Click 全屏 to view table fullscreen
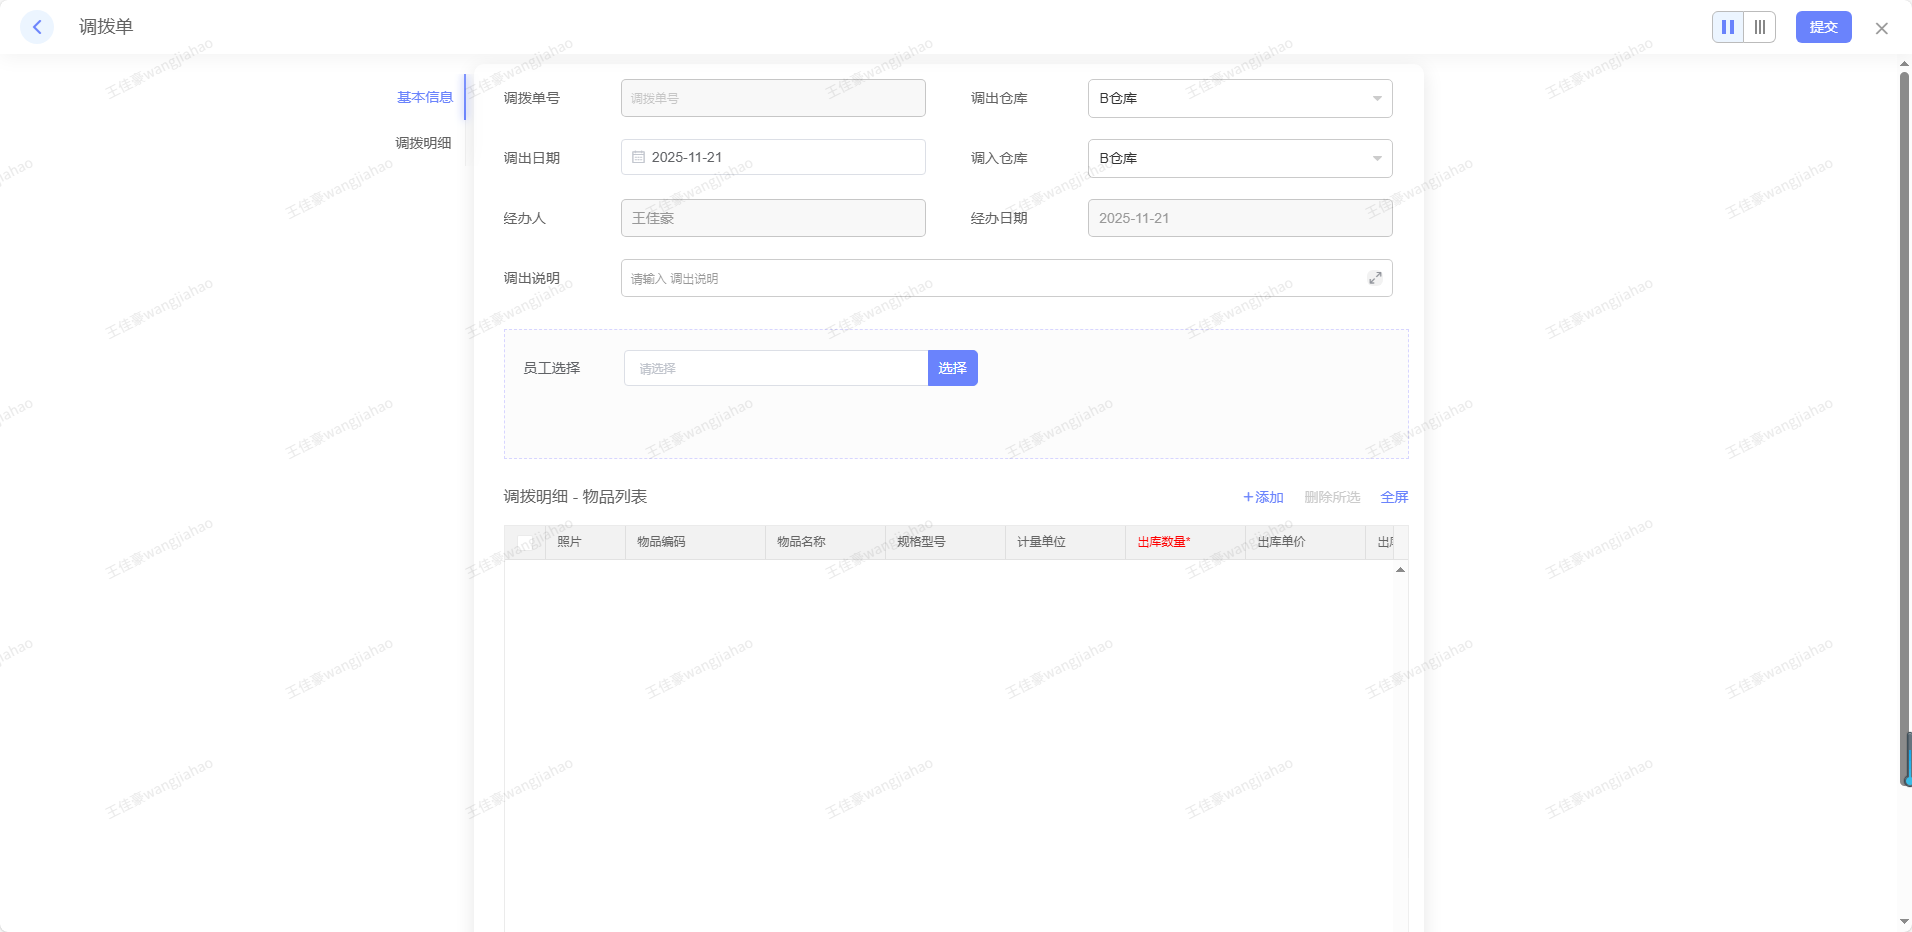This screenshot has width=1912, height=932. [1394, 497]
